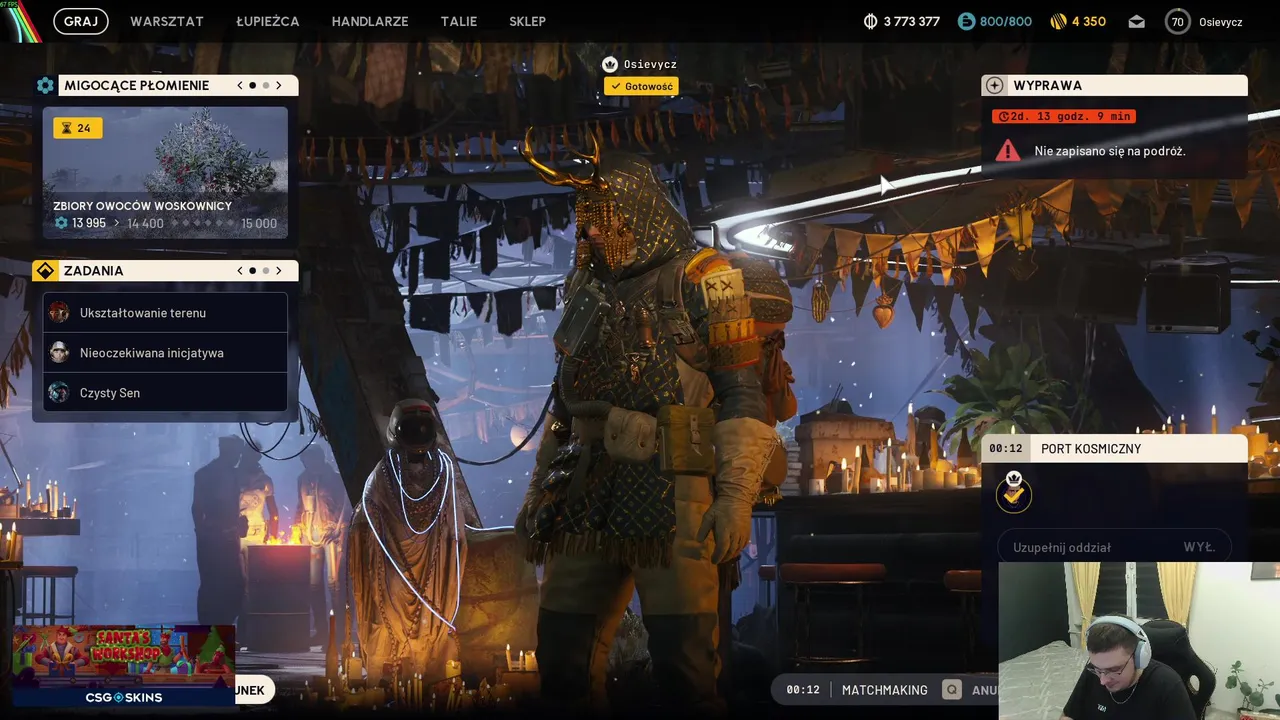Image resolution: width=1280 pixels, height=720 pixels.
Task: Open the ZBIORY OWOCÓW WOSKOWNICY event card
Action: click(165, 173)
